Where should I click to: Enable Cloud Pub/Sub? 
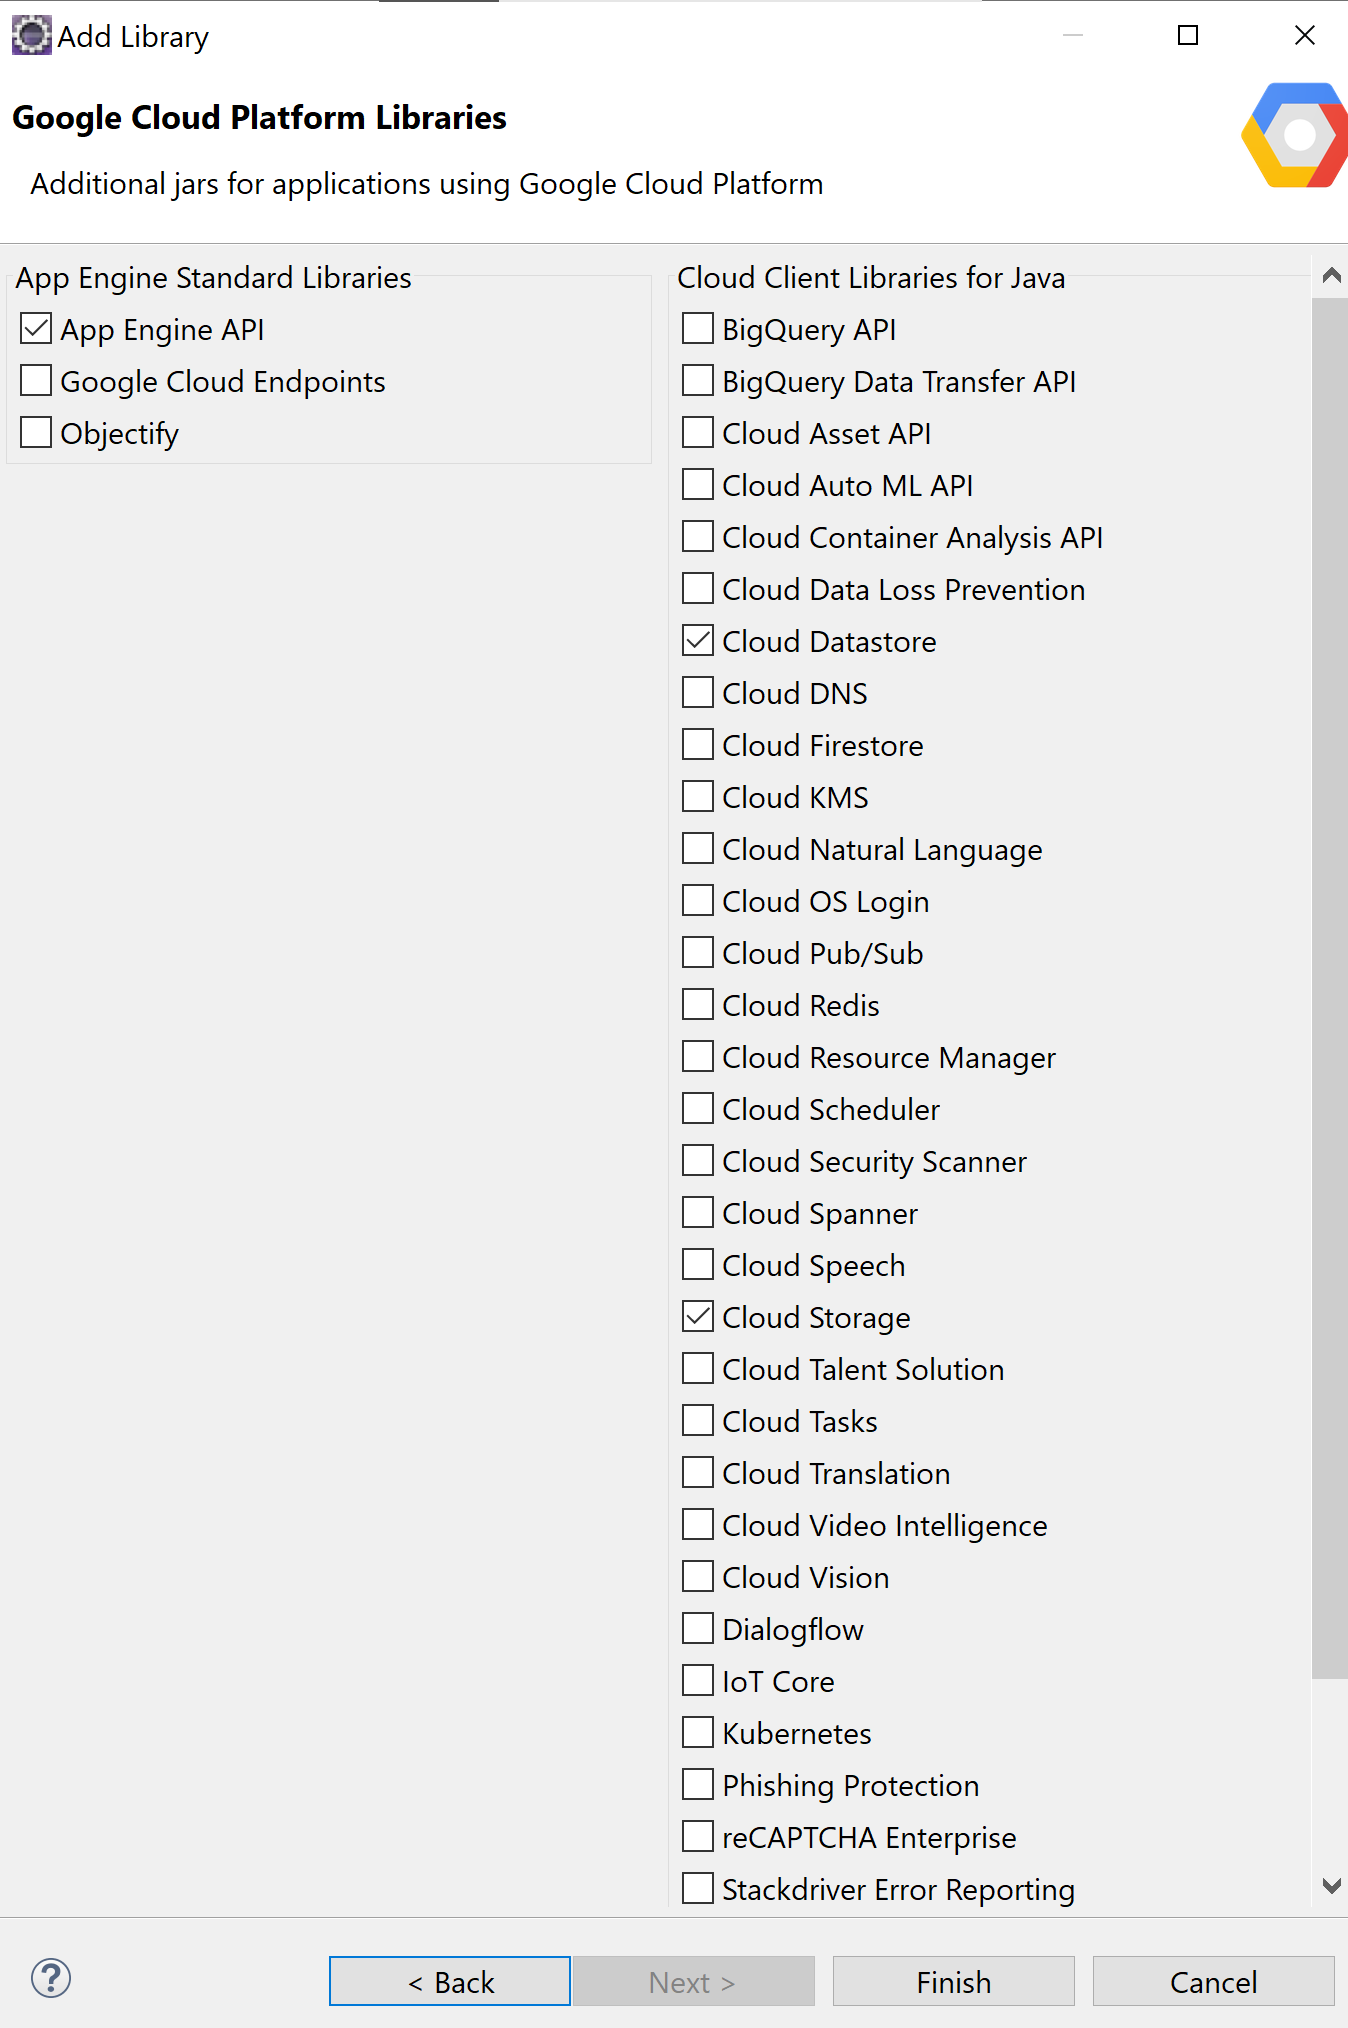(697, 952)
